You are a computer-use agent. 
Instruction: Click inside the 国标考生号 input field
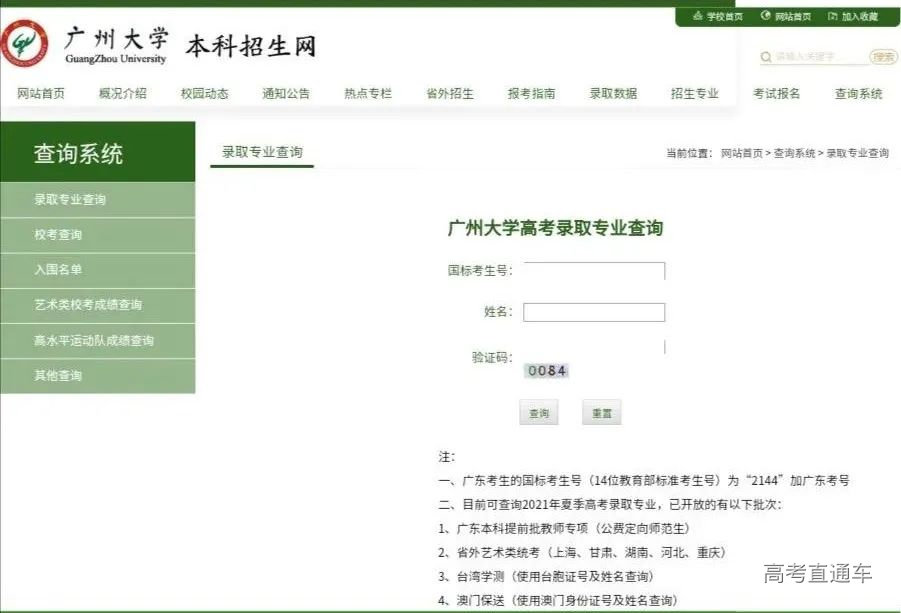pos(594,270)
